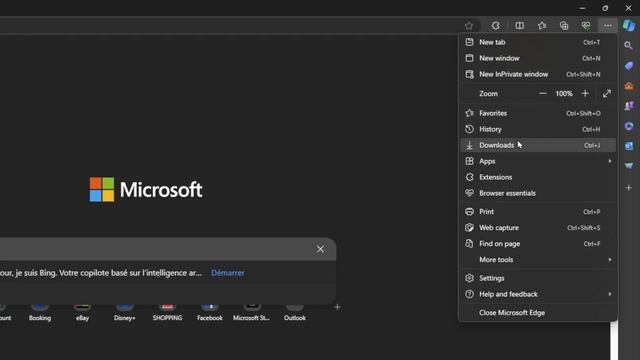Open Browser essentials menu entry
The height and width of the screenshot is (360, 640).
538,193
